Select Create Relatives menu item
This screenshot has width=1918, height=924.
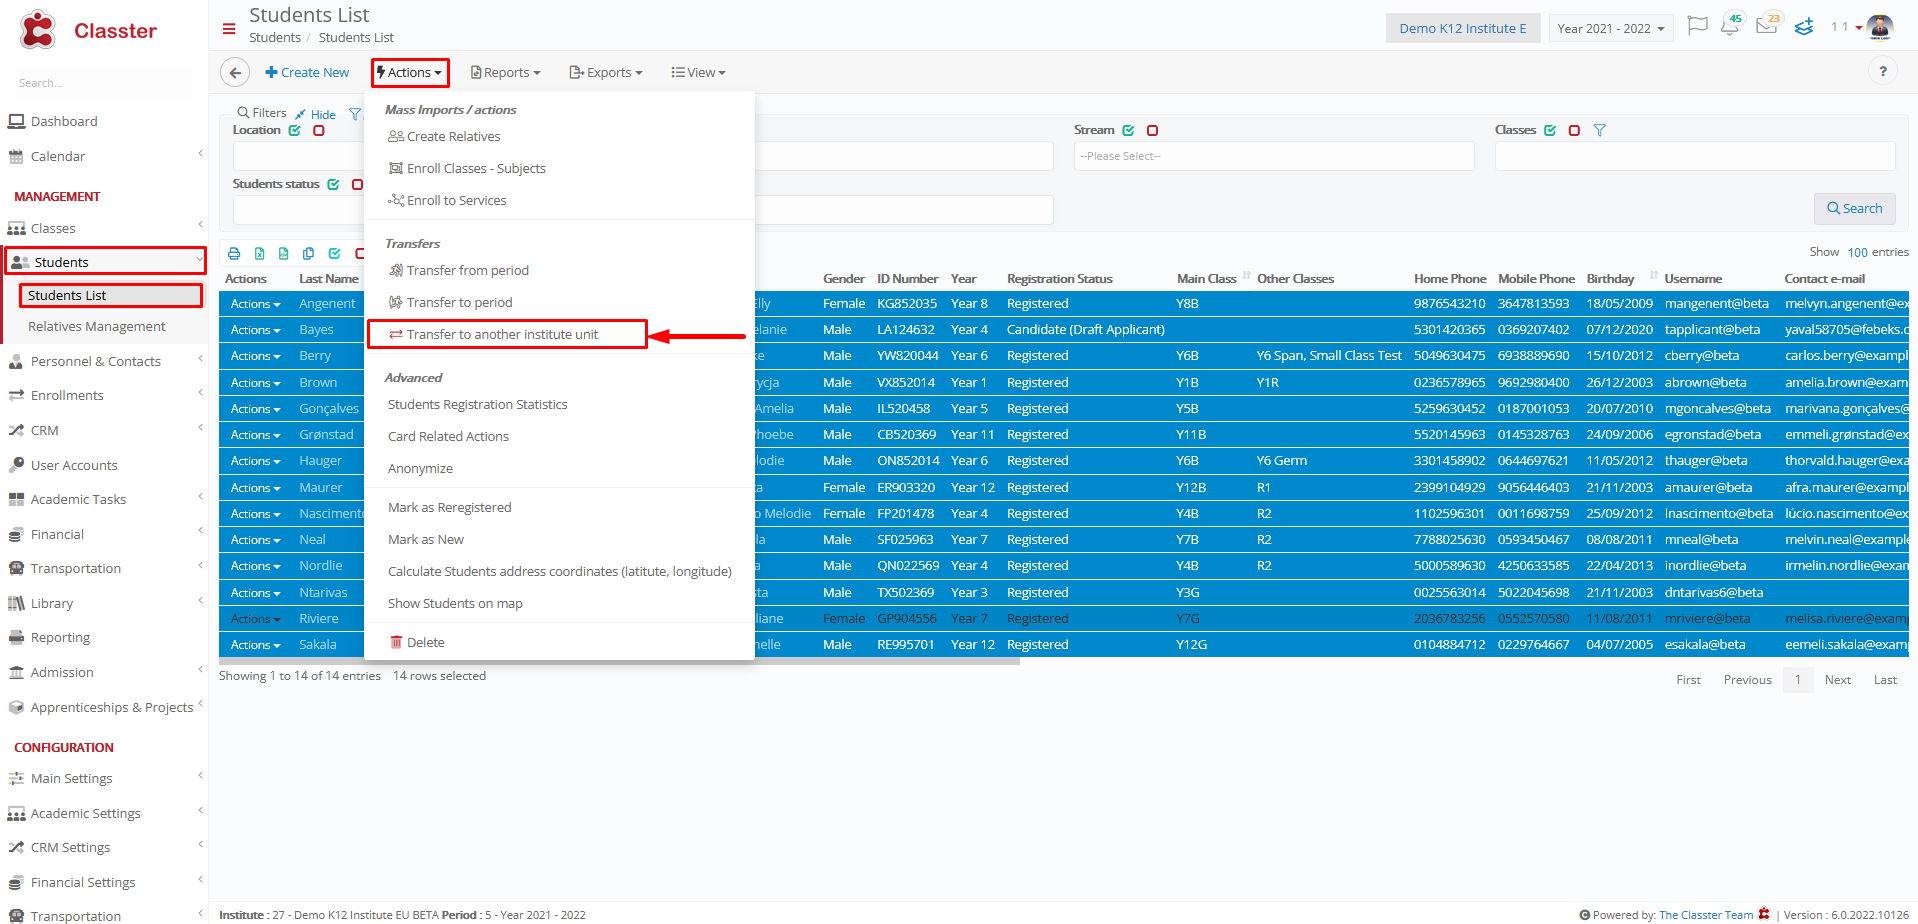pos(444,137)
